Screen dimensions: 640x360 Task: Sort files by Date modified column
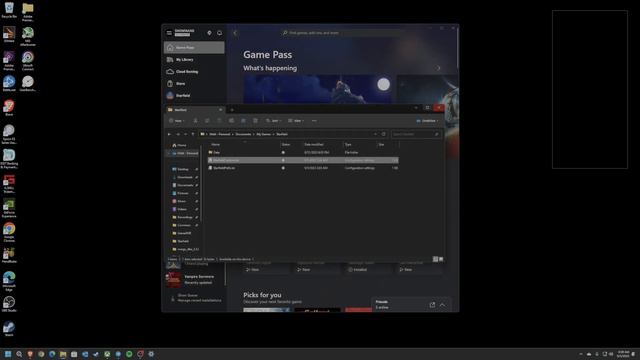(x=313, y=144)
